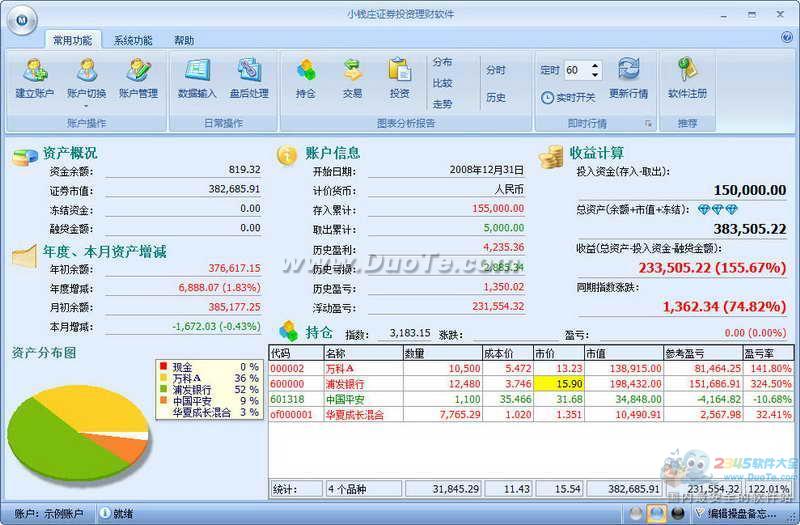Switch to the 常用功能 ribbon tab
Screen dimensions: 800x525
click(x=73, y=40)
